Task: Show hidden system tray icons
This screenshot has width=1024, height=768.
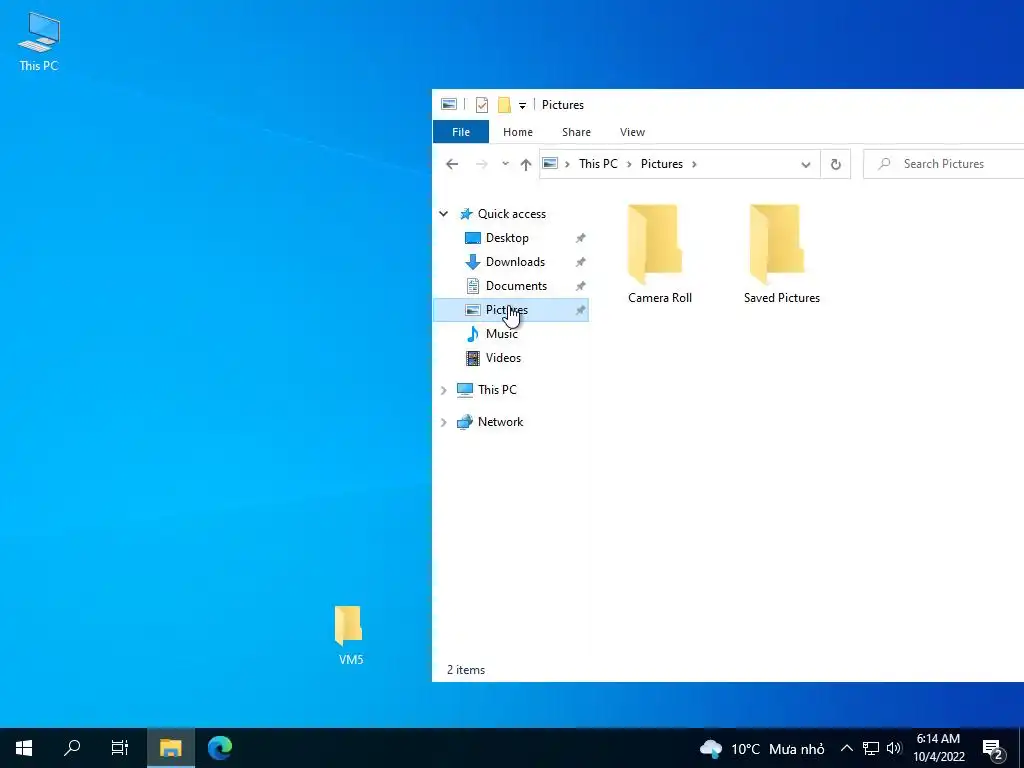Action: pyautogui.click(x=846, y=748)
